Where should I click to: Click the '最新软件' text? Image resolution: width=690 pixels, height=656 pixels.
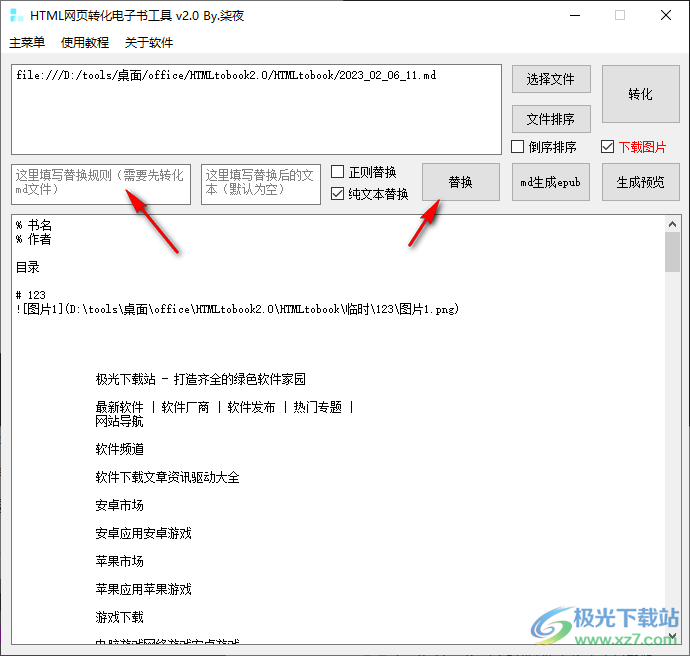pyautogui.click(x=119, y=407)
